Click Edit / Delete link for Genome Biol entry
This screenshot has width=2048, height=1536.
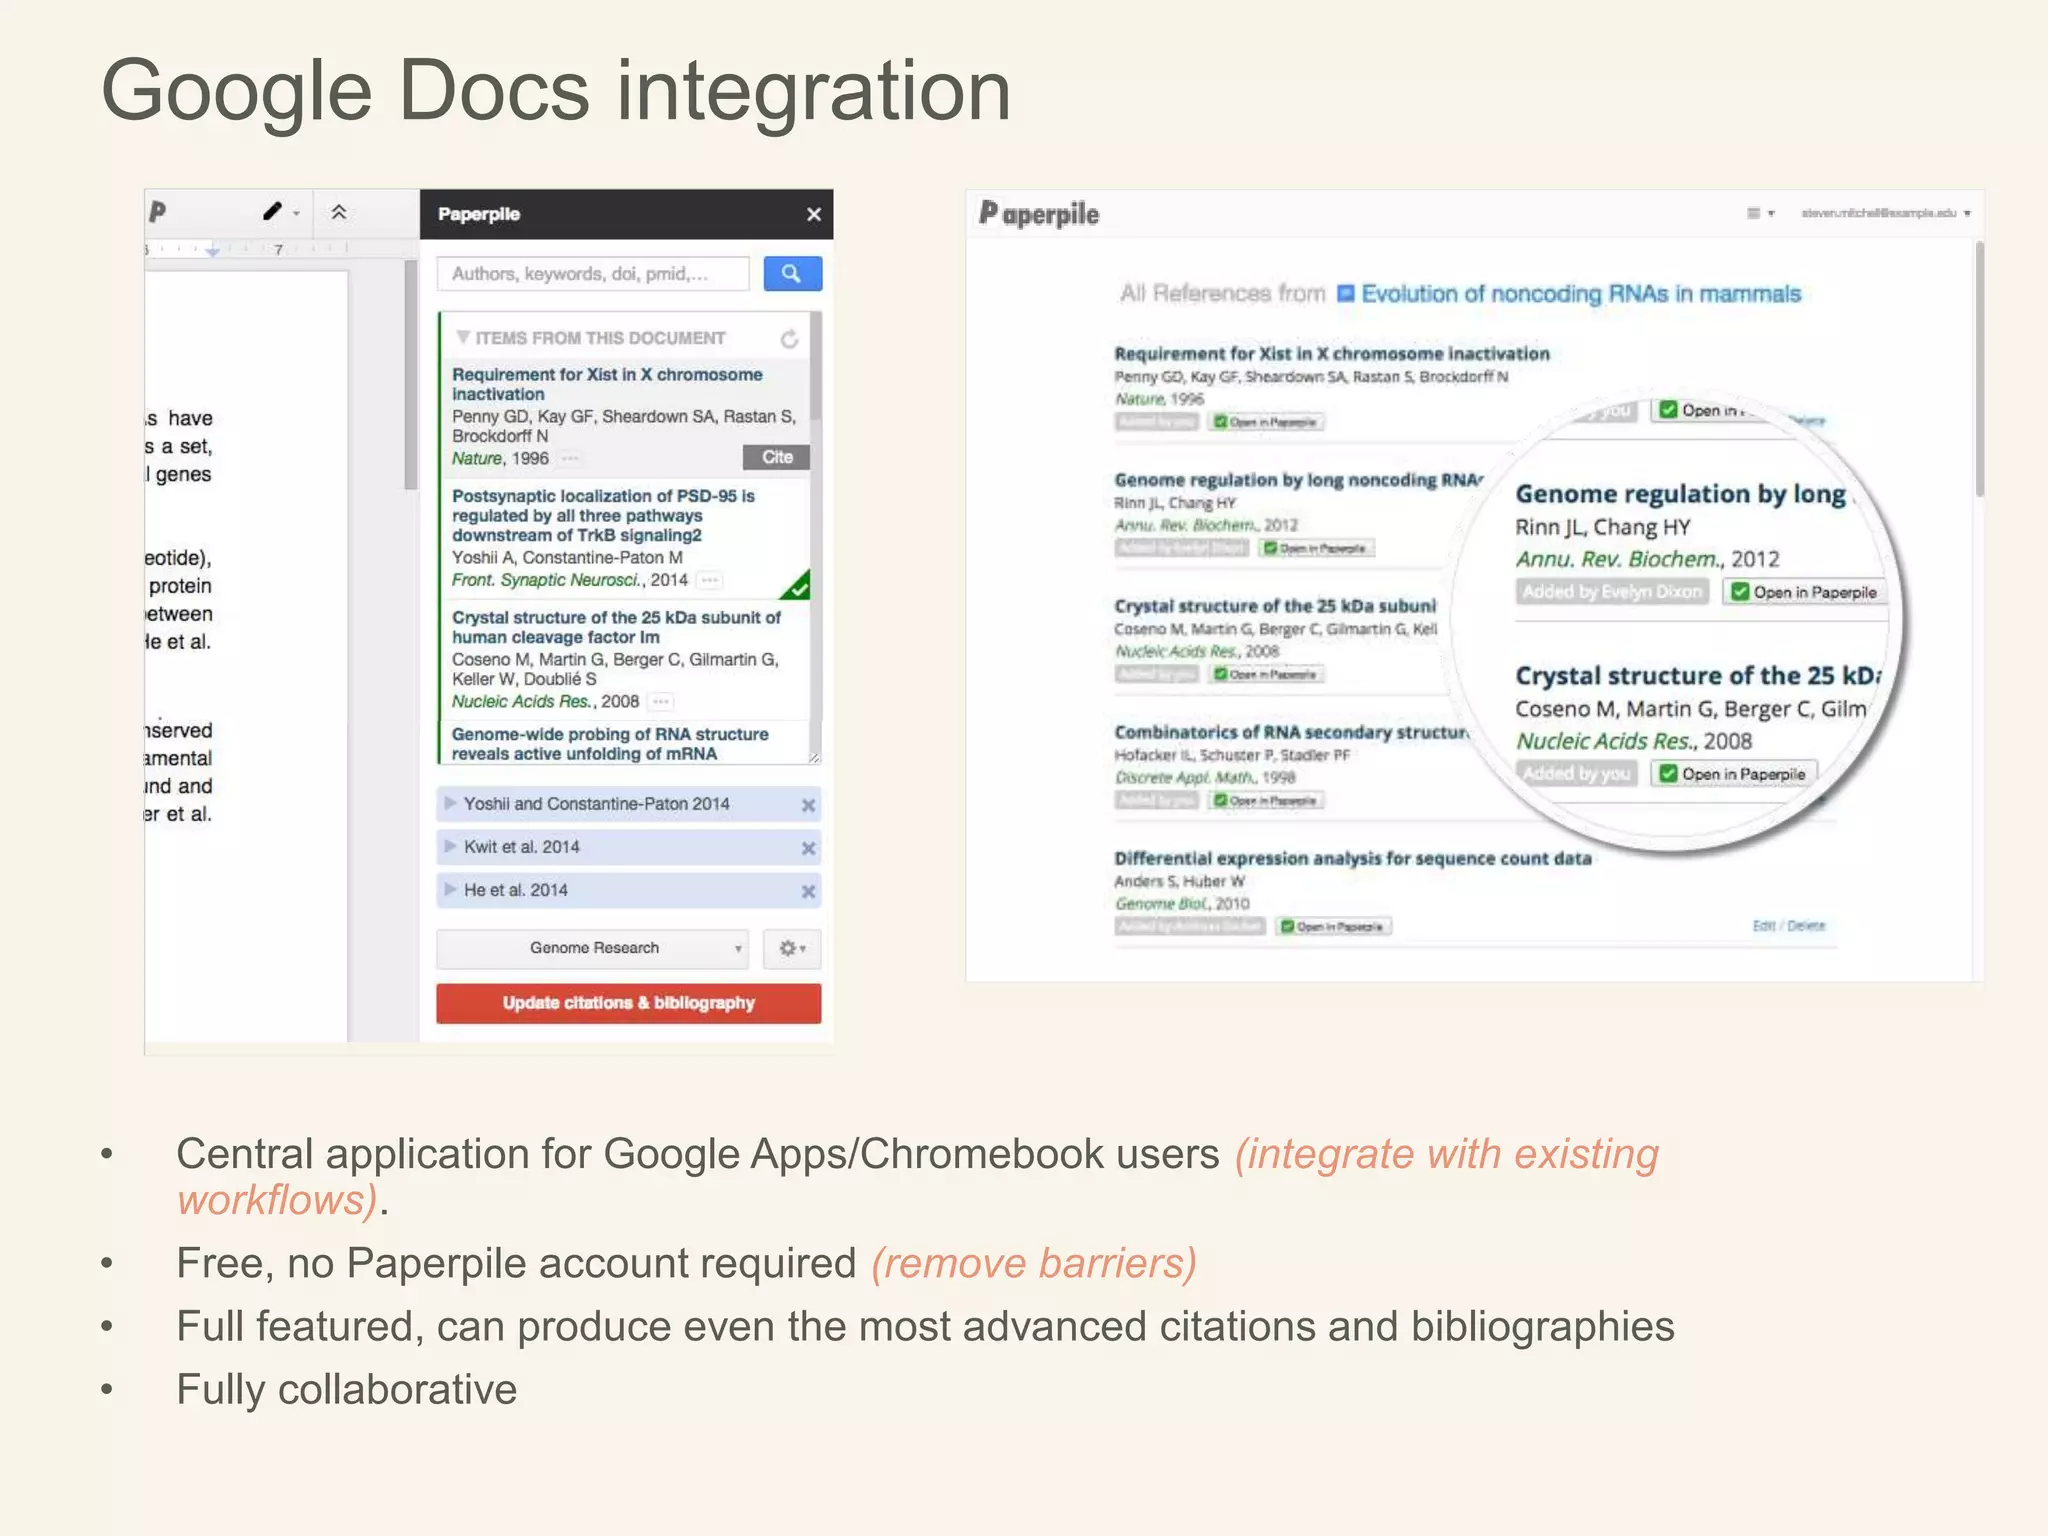pos(1789,926)
